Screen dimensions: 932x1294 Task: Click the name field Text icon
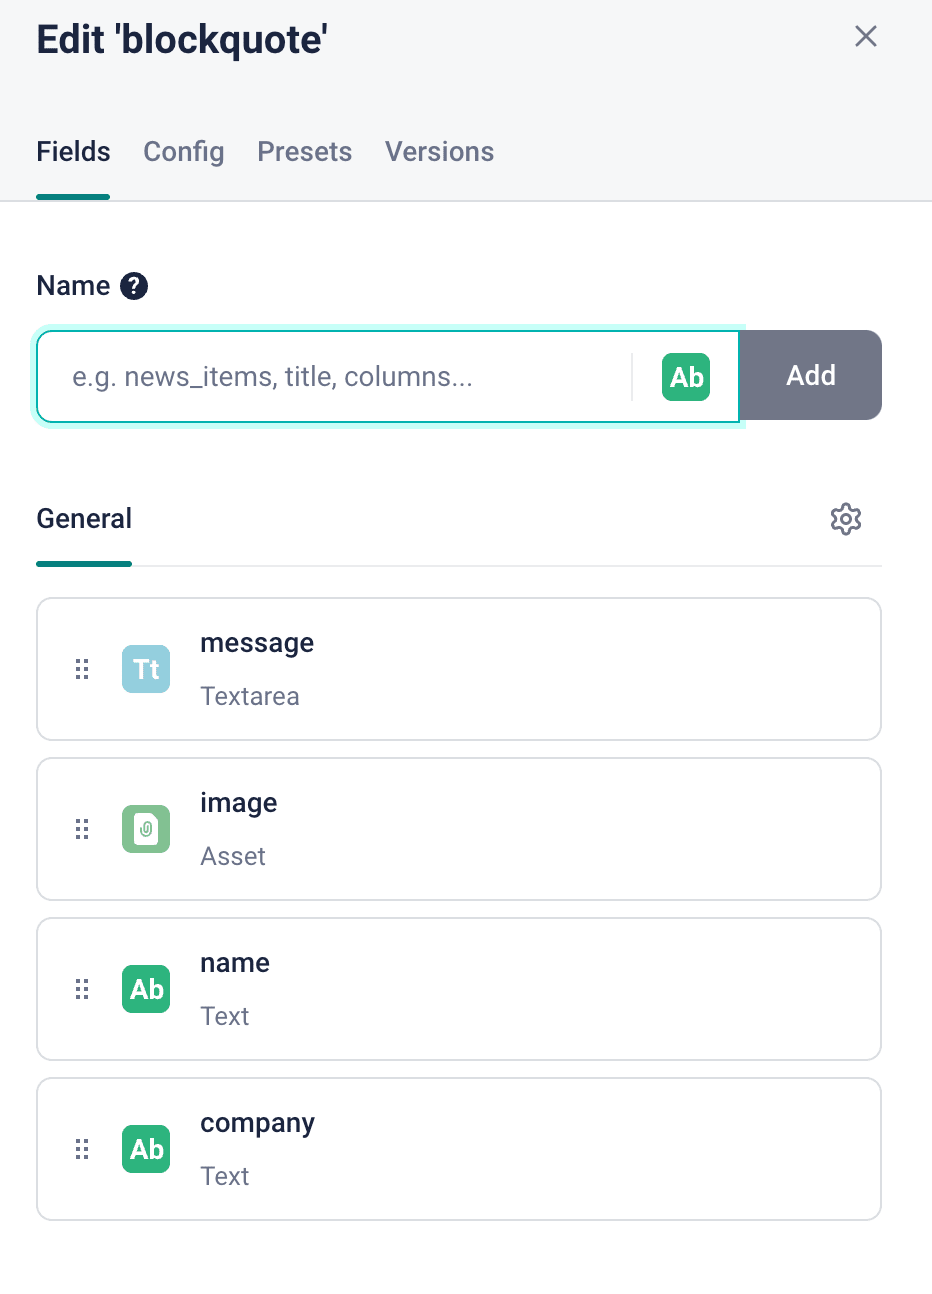coord(146,989)
